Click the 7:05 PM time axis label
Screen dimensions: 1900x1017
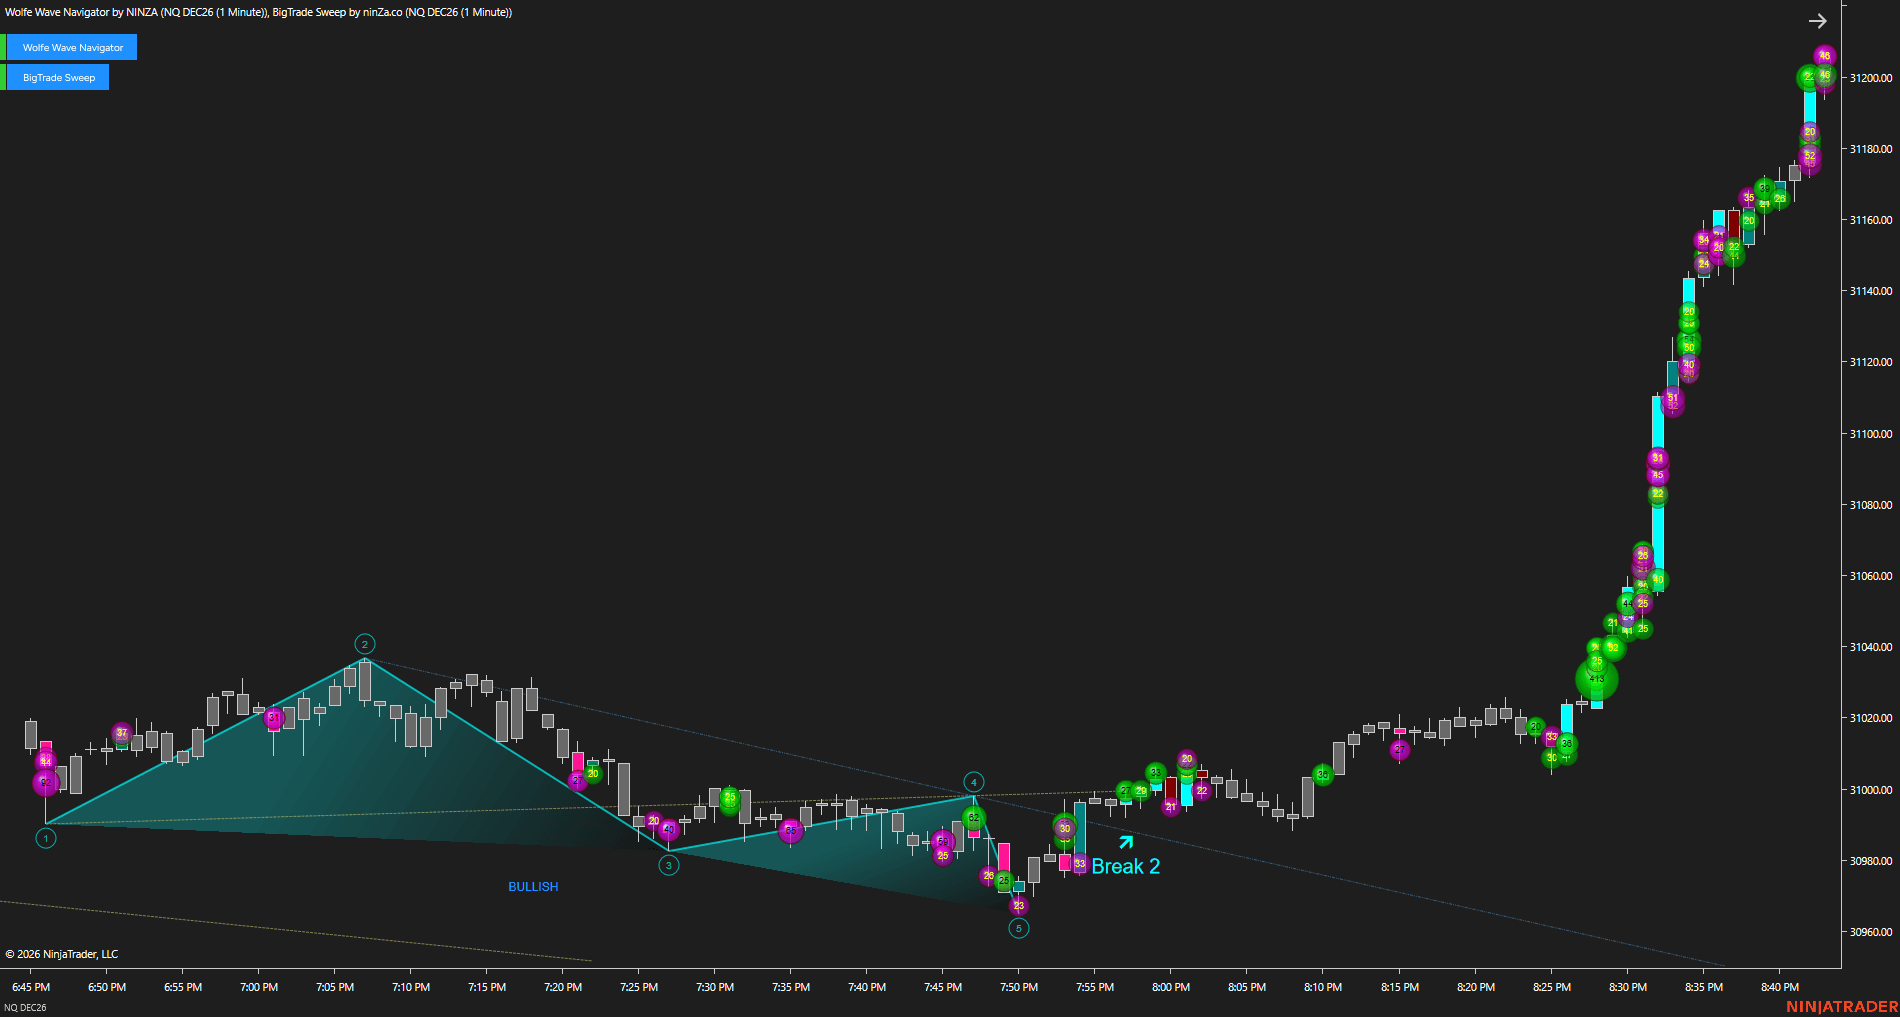335,987
